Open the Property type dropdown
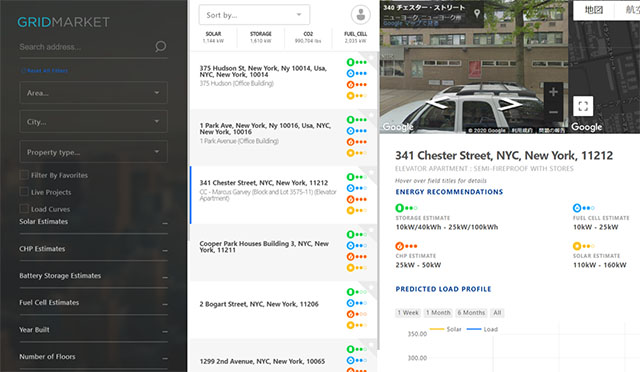Viewport: 640px width, 372px height. (x=93, y=152)
